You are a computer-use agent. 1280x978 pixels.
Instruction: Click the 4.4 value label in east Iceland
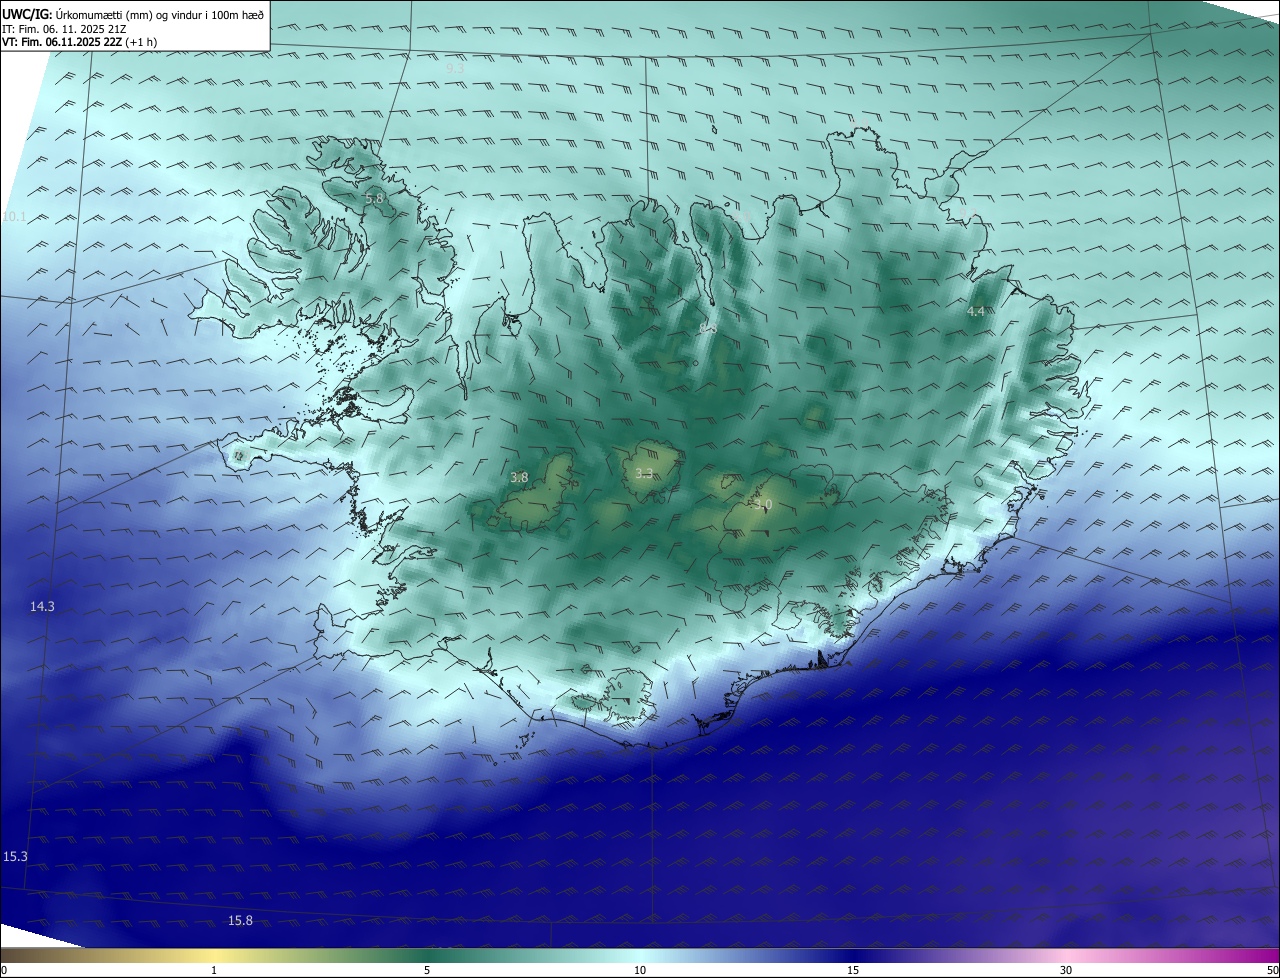pyautogui.click(x=976, y=312)
